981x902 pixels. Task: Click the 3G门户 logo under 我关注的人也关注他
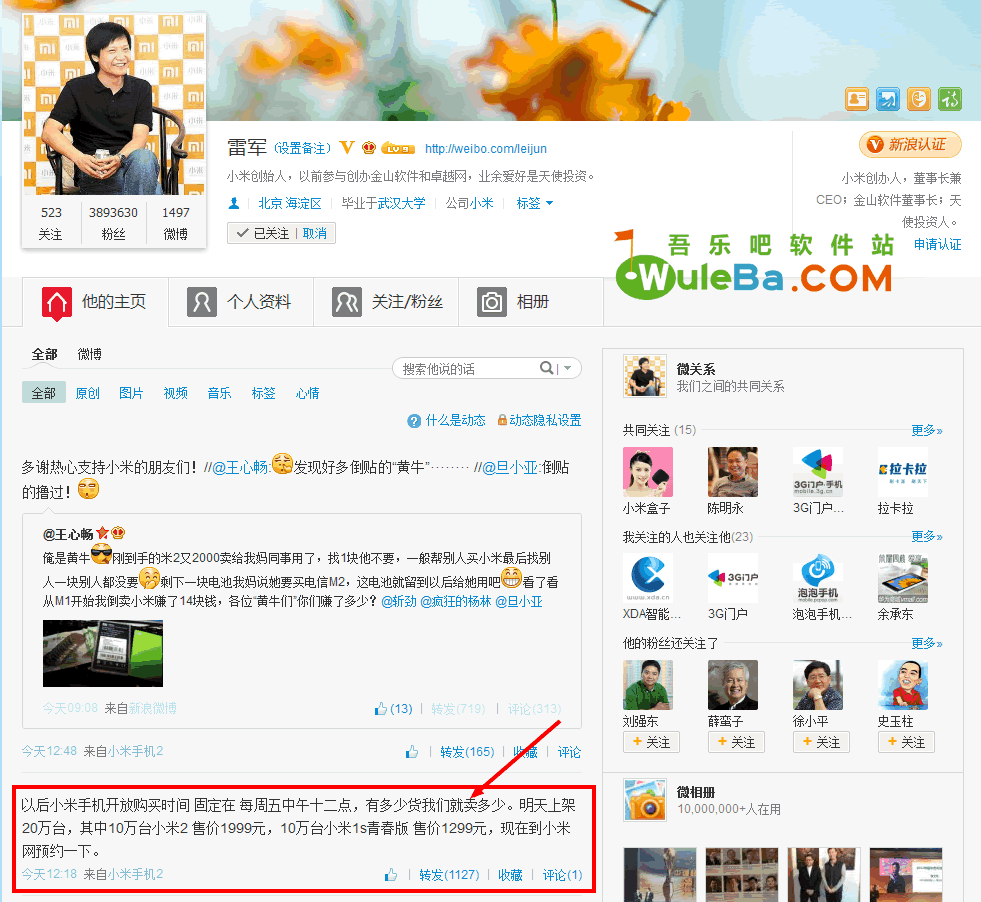pos(733,578)
